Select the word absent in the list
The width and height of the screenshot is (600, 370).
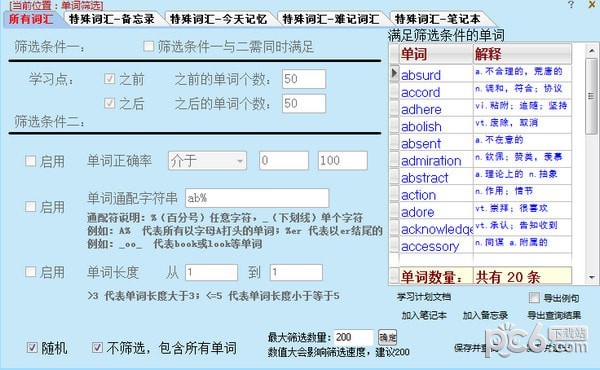pos(436,142)
